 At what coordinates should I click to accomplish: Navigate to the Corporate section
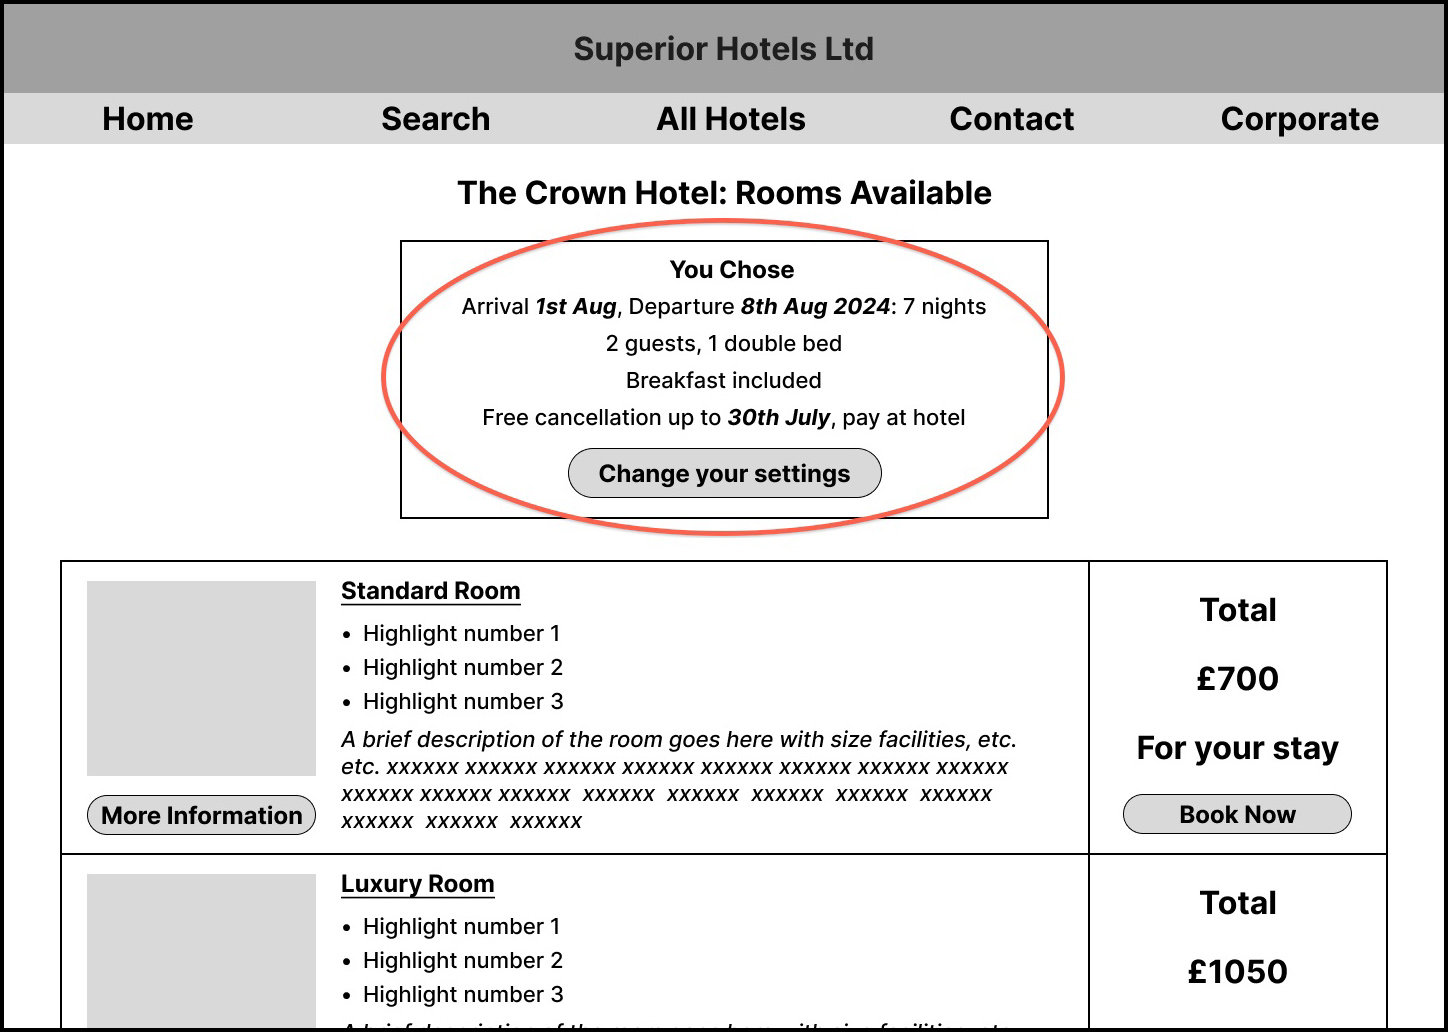[1300, 119]
